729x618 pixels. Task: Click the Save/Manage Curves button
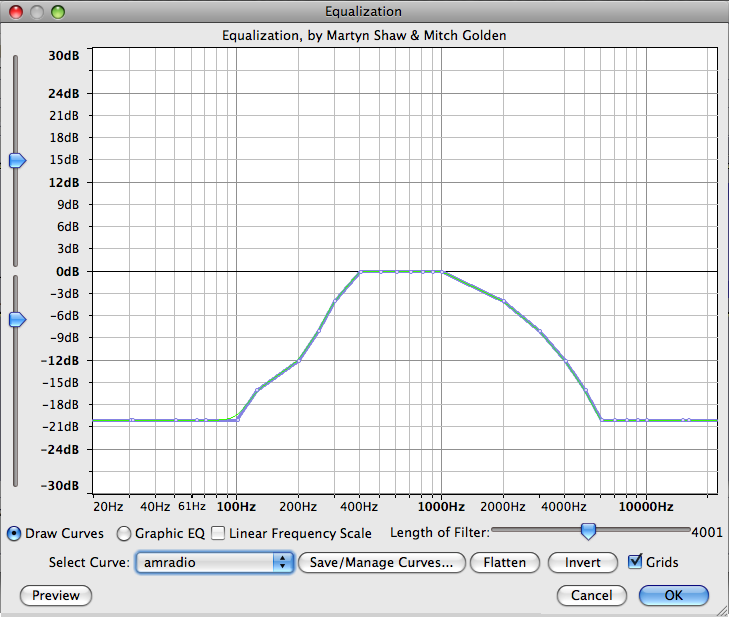coord(380,563)
